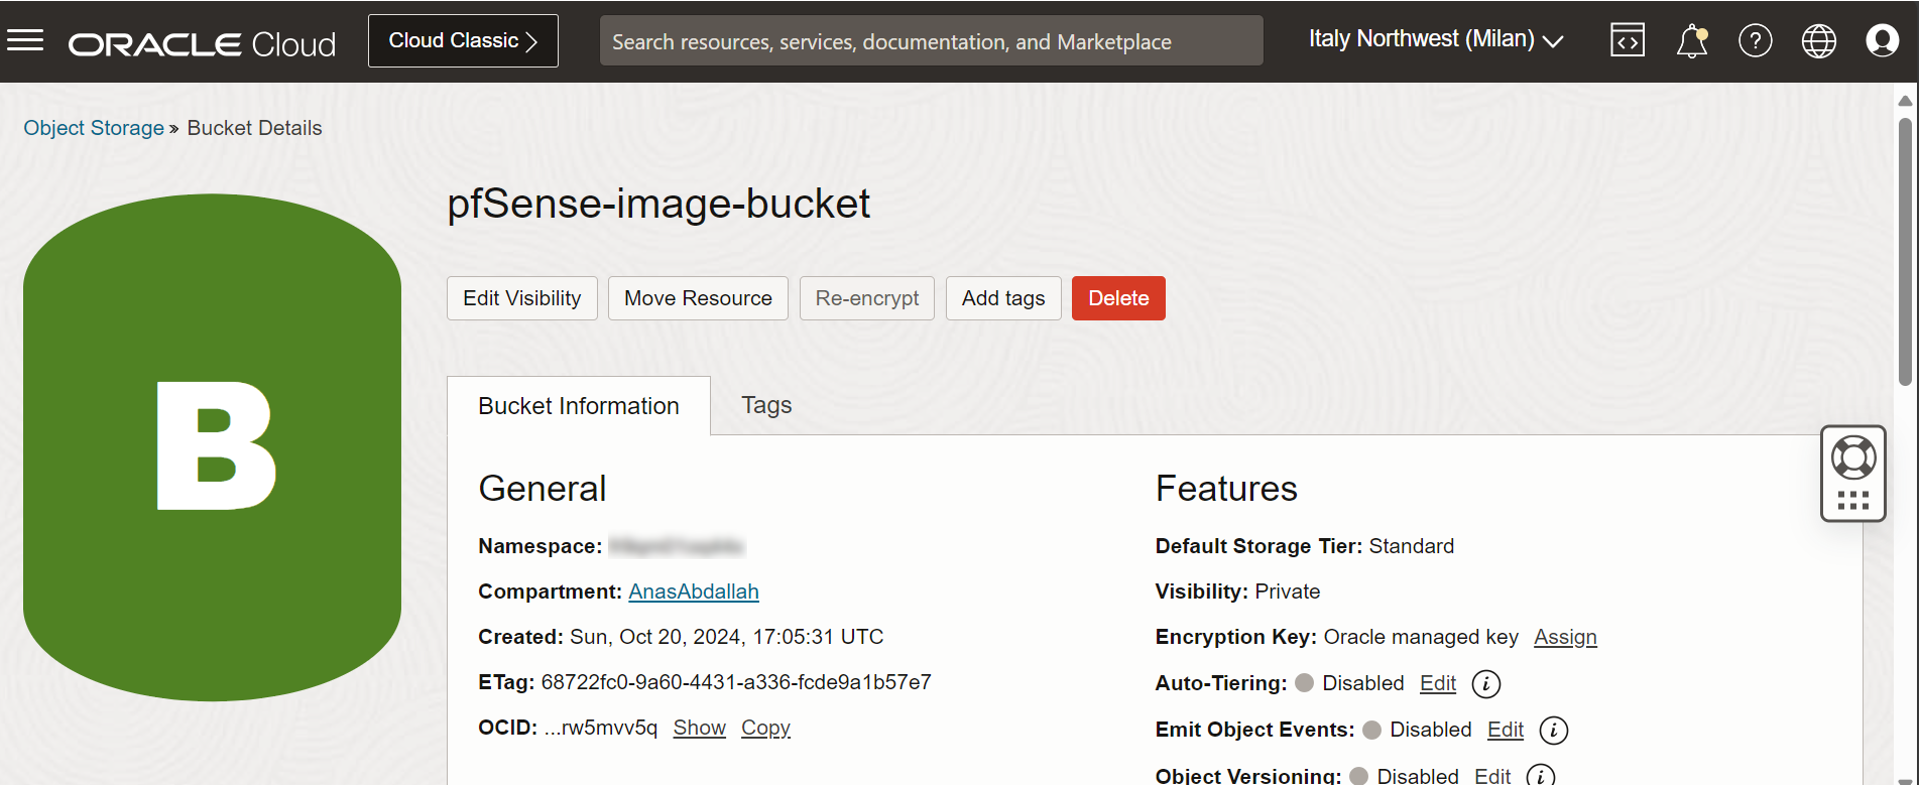This screenshot has height=785, width=1919.
Task: Open the Cloud Shell developer tools icon
Action: coord(1627,41)
